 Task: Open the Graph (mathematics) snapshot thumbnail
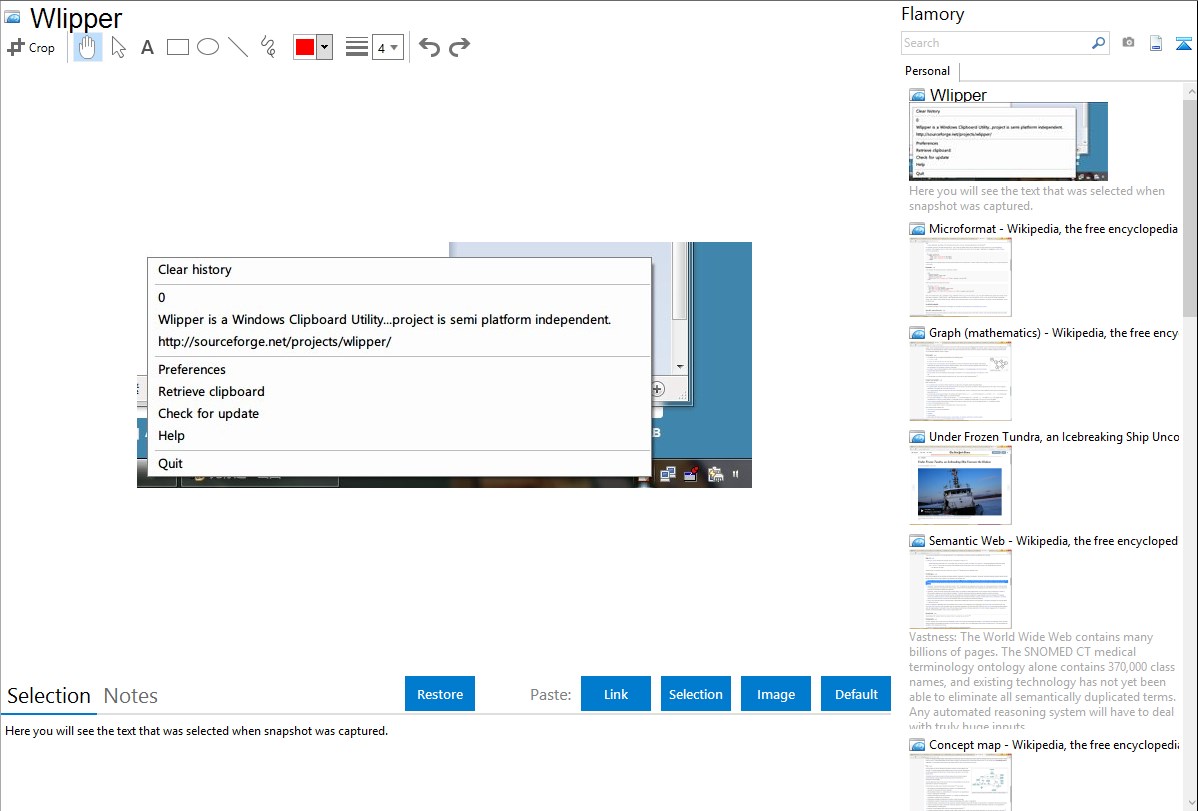(960, 381)
